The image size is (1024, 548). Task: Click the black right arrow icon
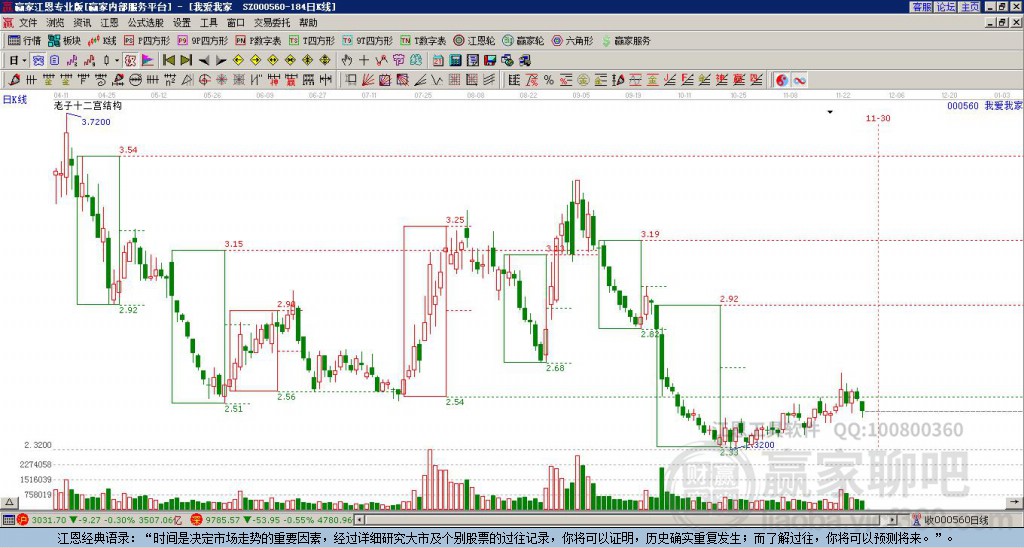221,61
